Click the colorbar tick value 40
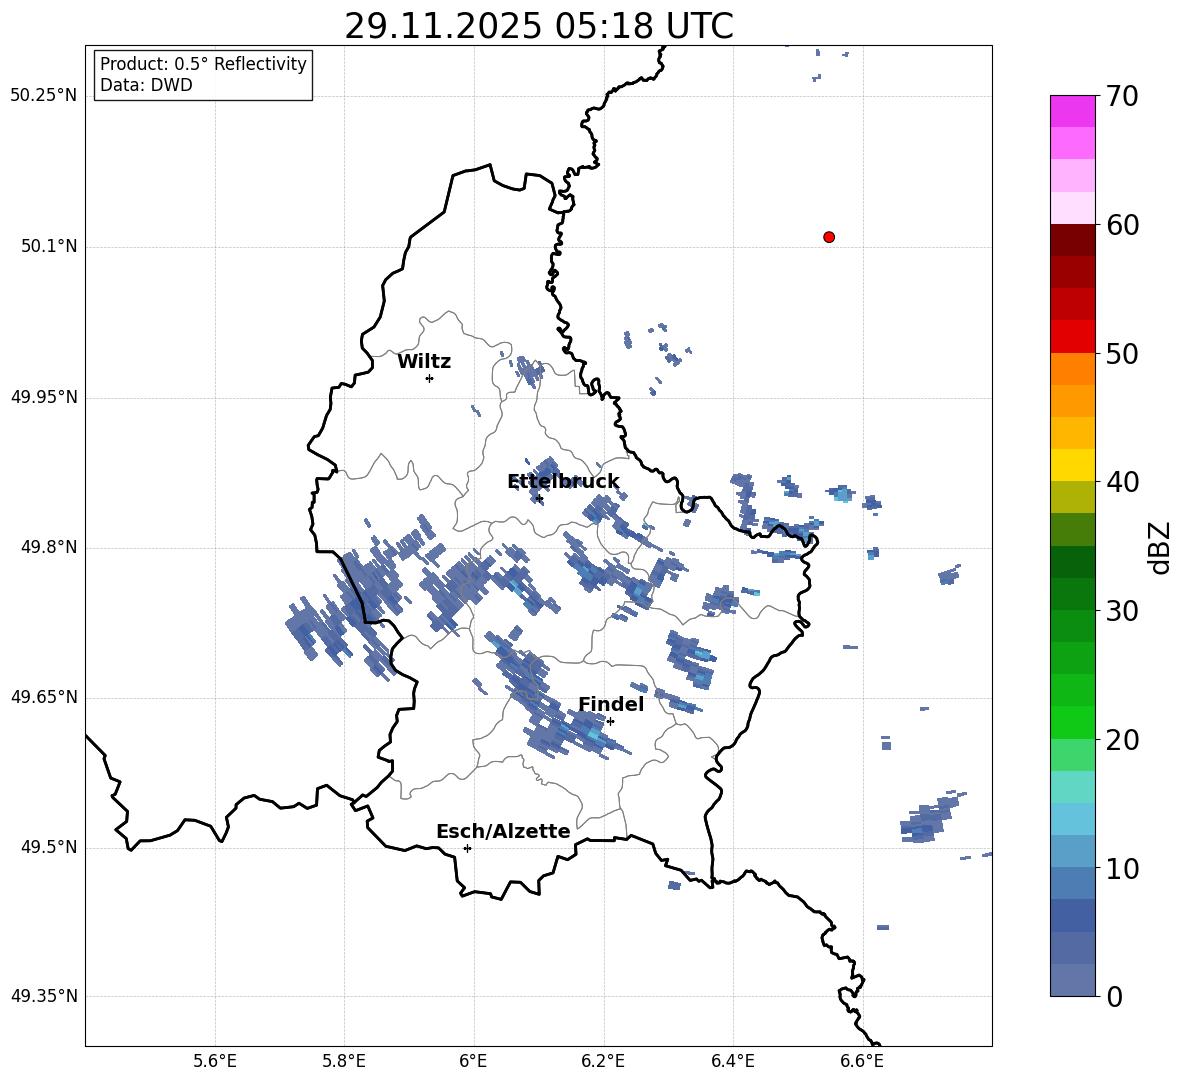 [x=1122, y=482]
